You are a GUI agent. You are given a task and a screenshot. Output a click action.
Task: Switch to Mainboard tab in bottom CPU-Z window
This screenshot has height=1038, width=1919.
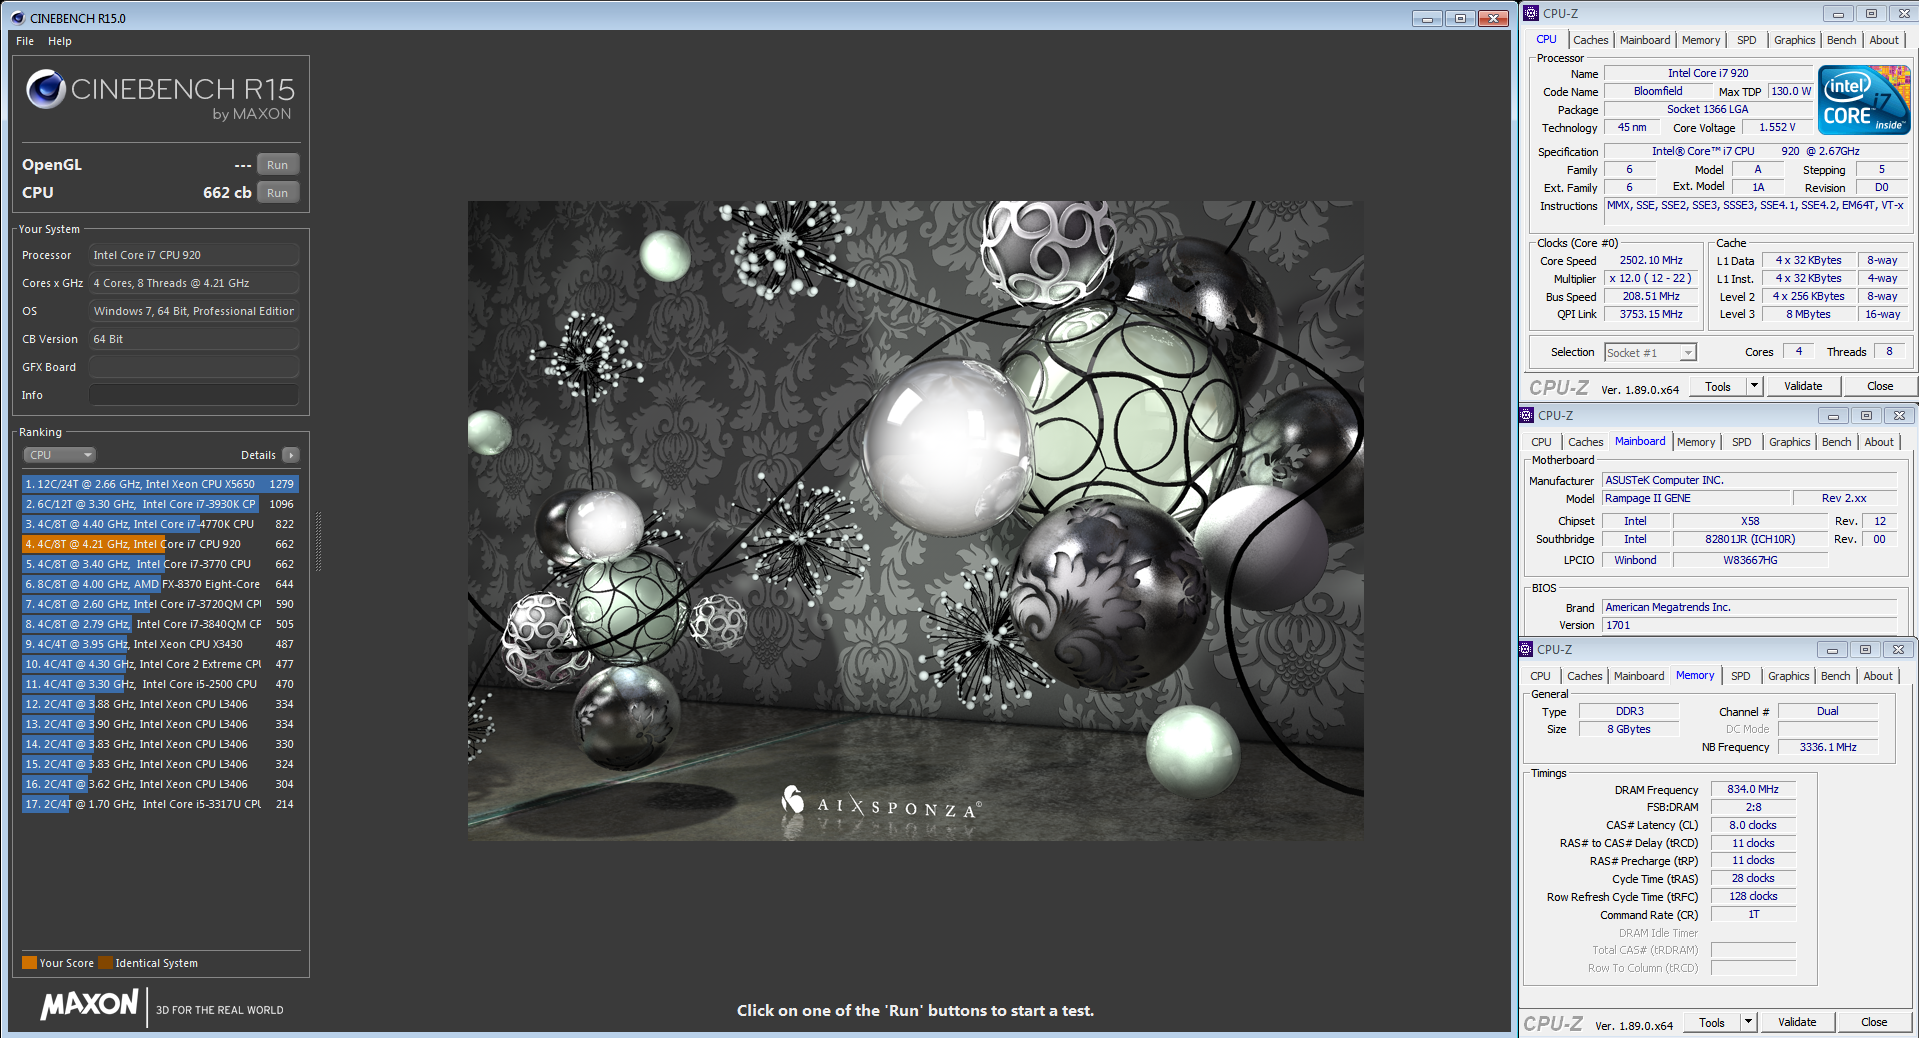[x=1639, y=676]
